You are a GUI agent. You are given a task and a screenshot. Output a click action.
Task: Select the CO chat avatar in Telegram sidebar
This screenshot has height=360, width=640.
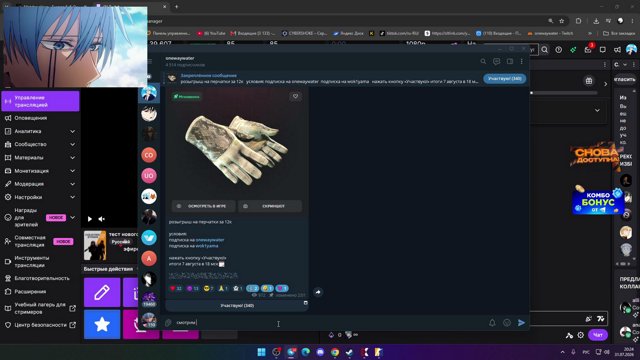[149, 155]
